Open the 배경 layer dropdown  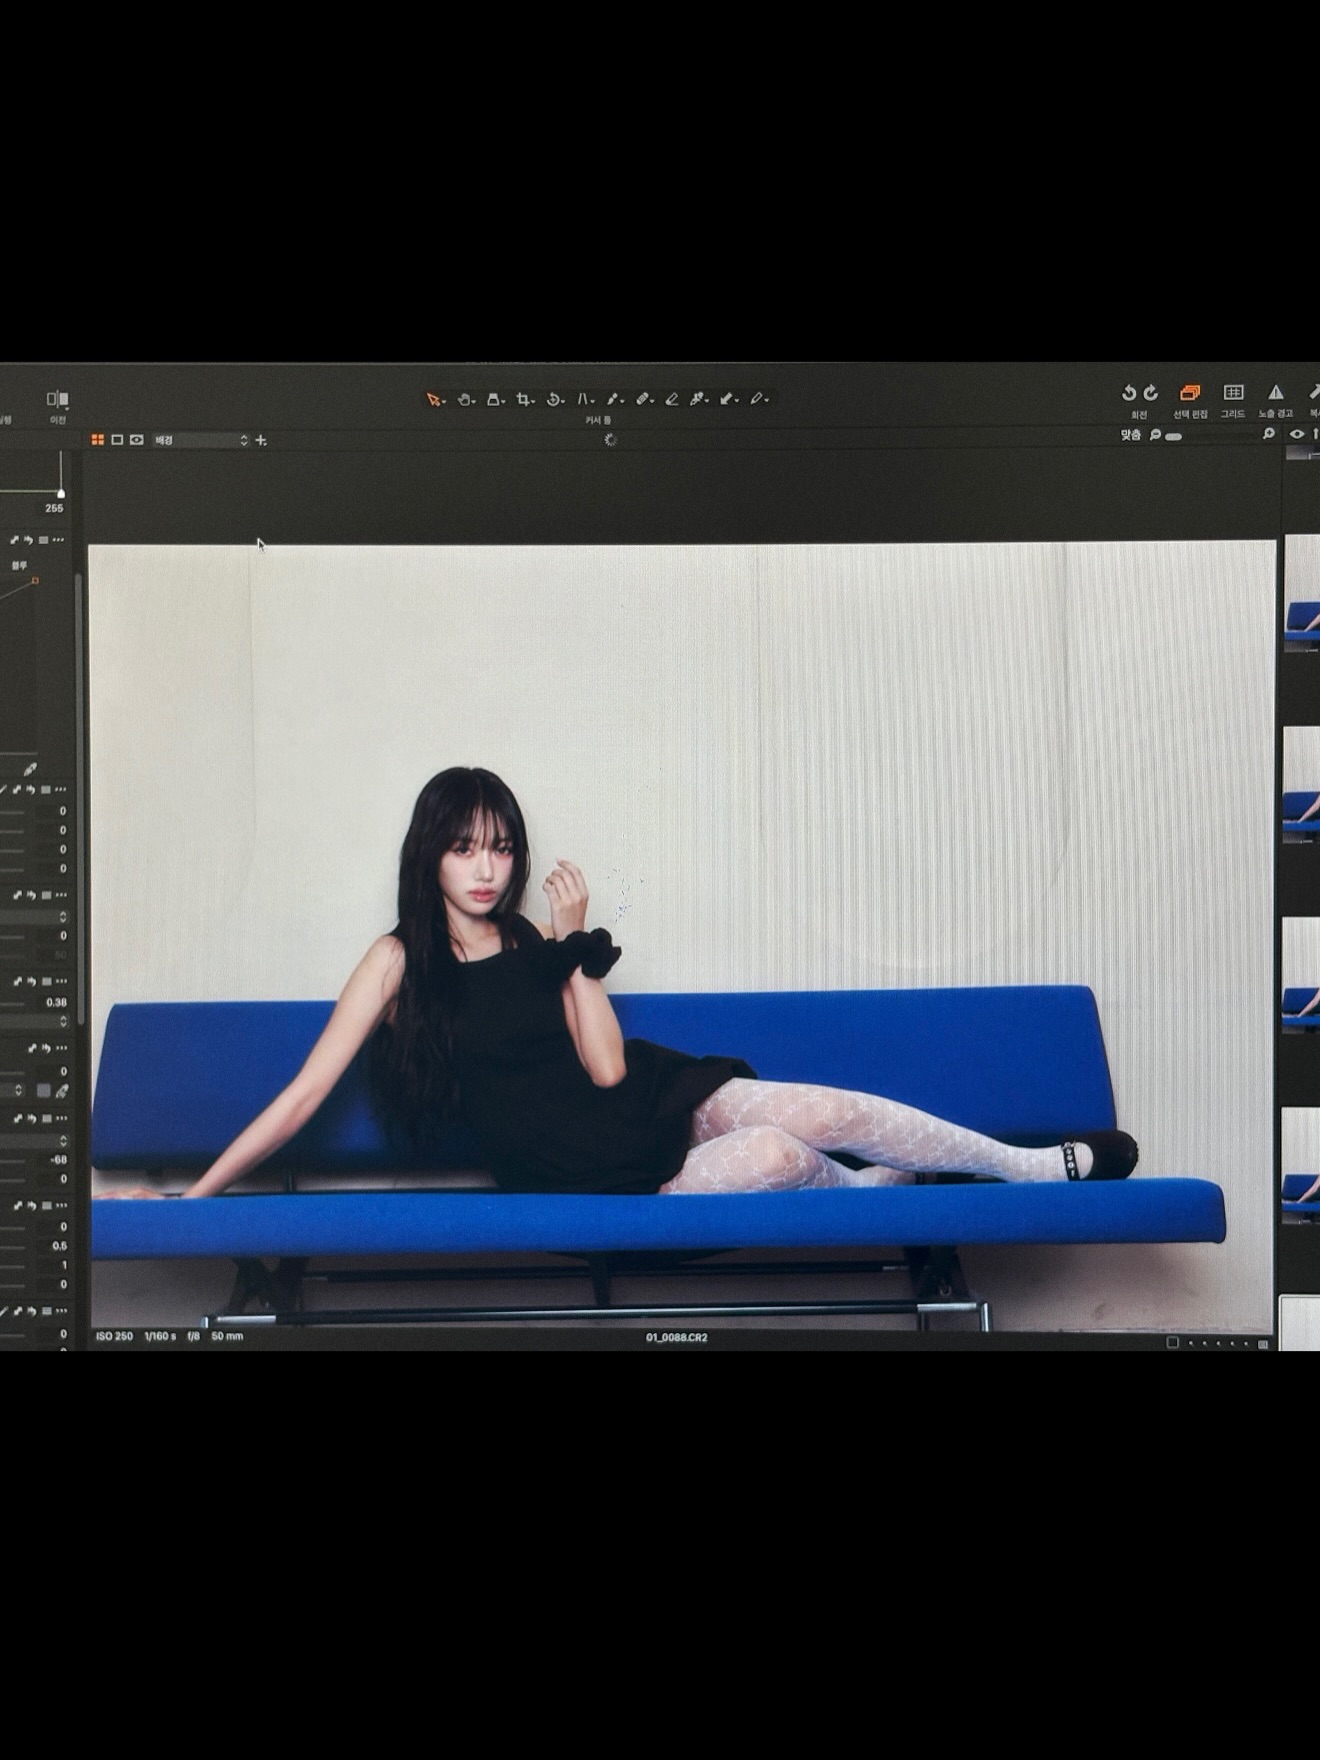click(x=200, y=440)
